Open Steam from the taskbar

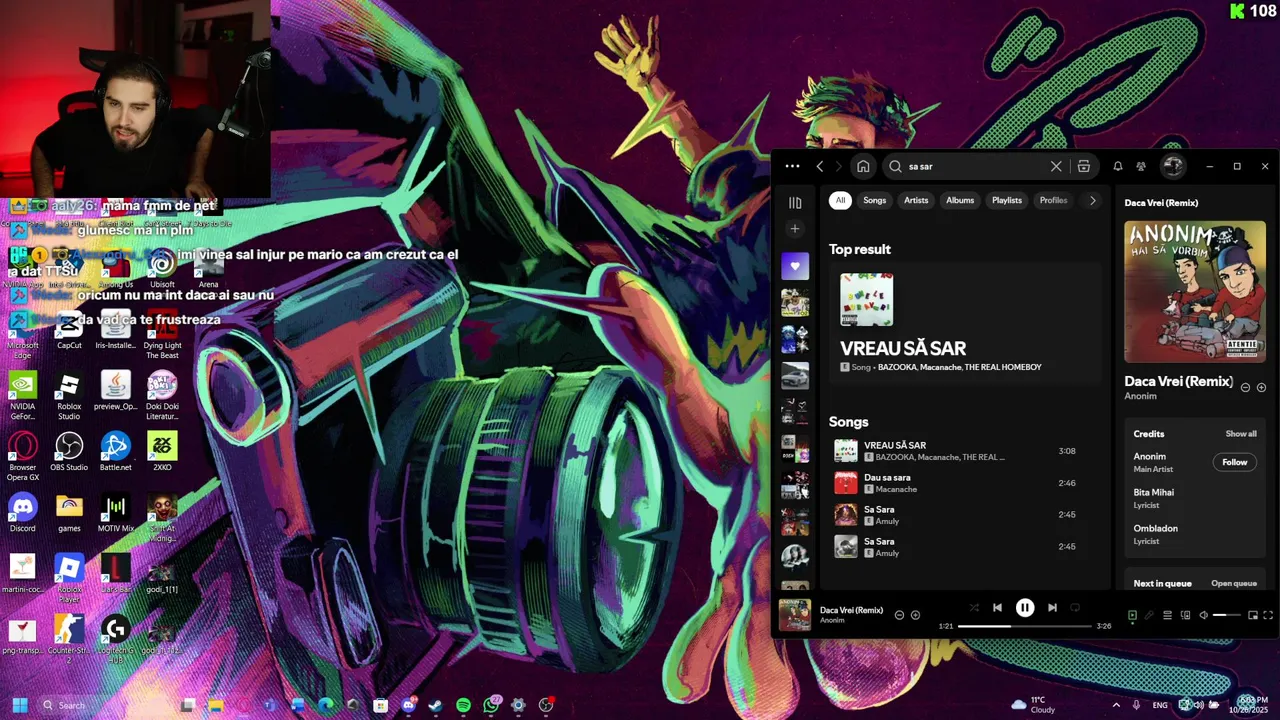(435, 705)
